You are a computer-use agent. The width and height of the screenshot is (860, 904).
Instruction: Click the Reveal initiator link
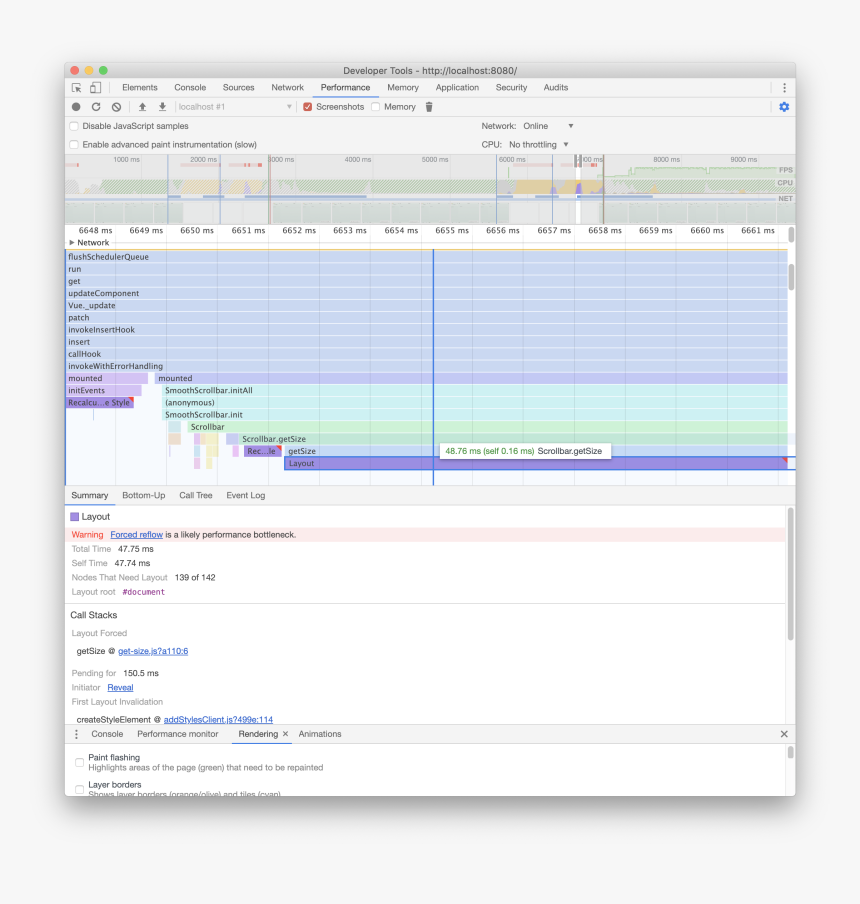click(x=120, y=687)
